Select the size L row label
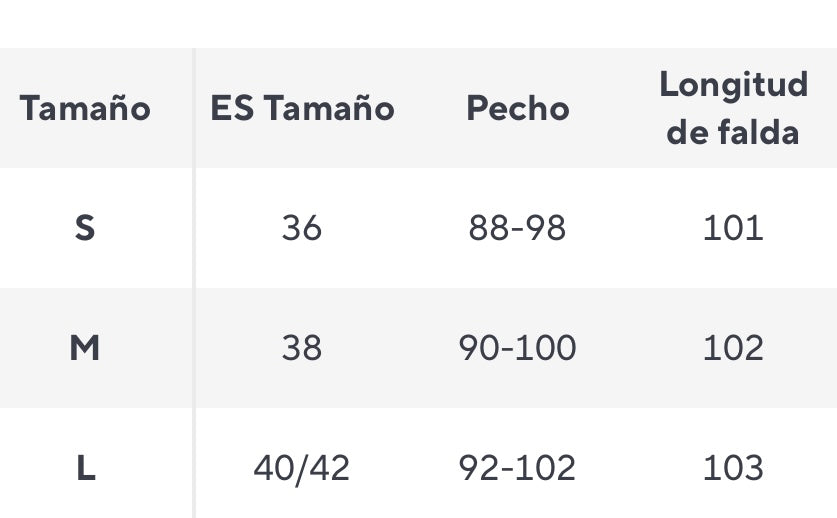 click(x=86, y=468)
